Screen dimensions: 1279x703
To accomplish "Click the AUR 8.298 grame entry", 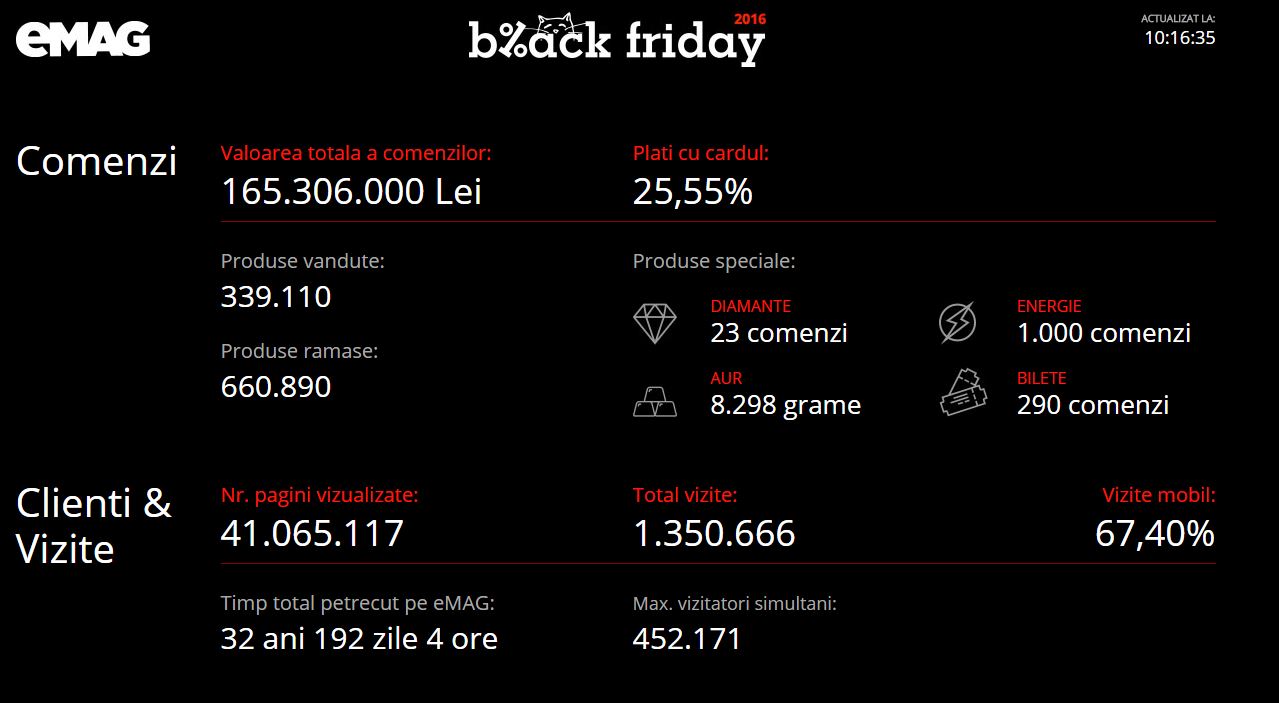I will click(x=786, y=394).
